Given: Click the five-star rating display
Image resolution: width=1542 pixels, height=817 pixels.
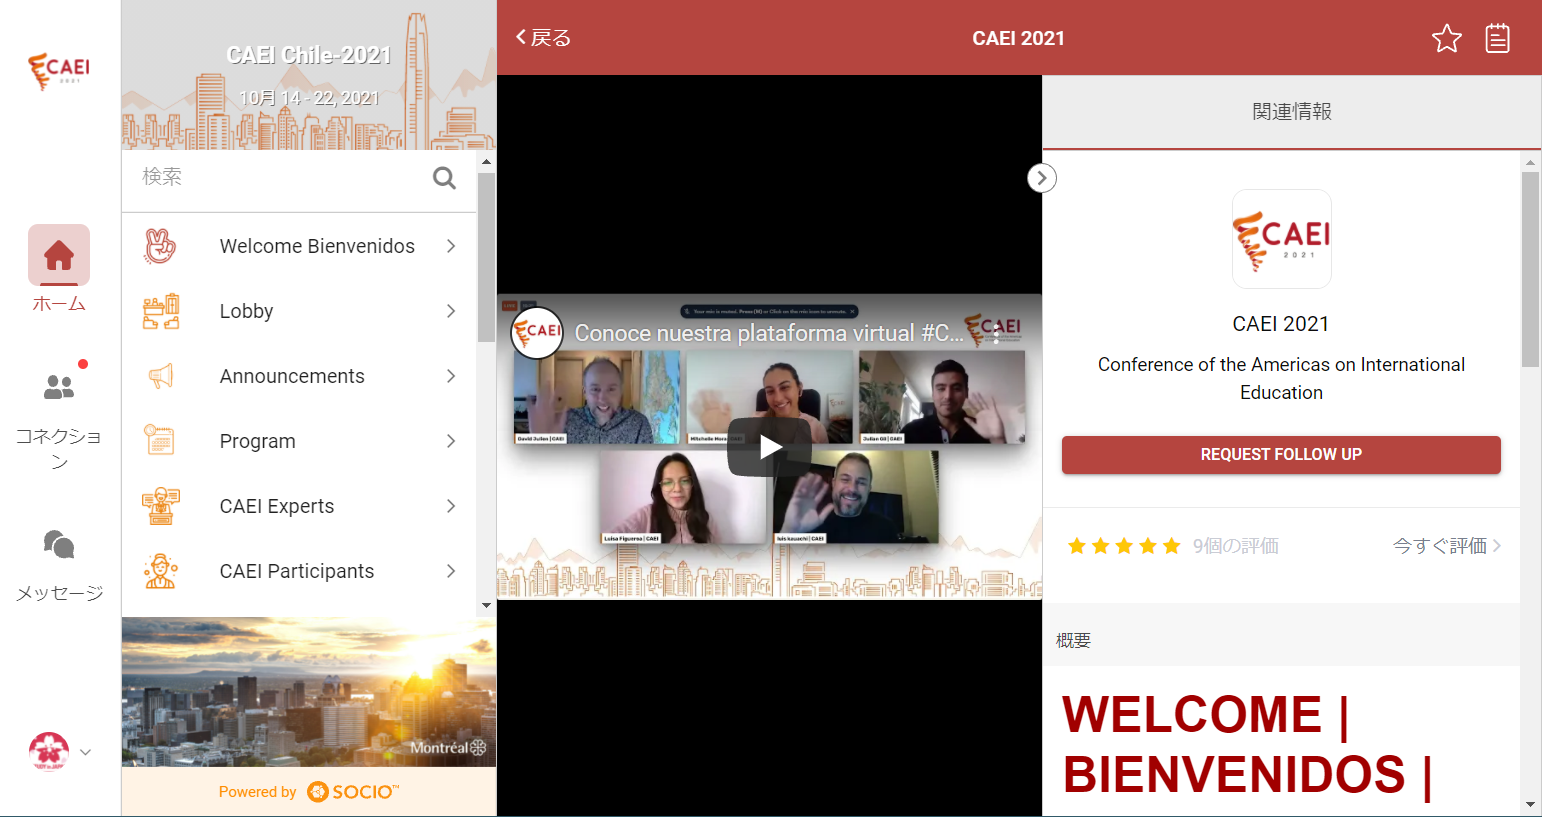Looking at the screenshot, I should click(x=1124, y=546).
